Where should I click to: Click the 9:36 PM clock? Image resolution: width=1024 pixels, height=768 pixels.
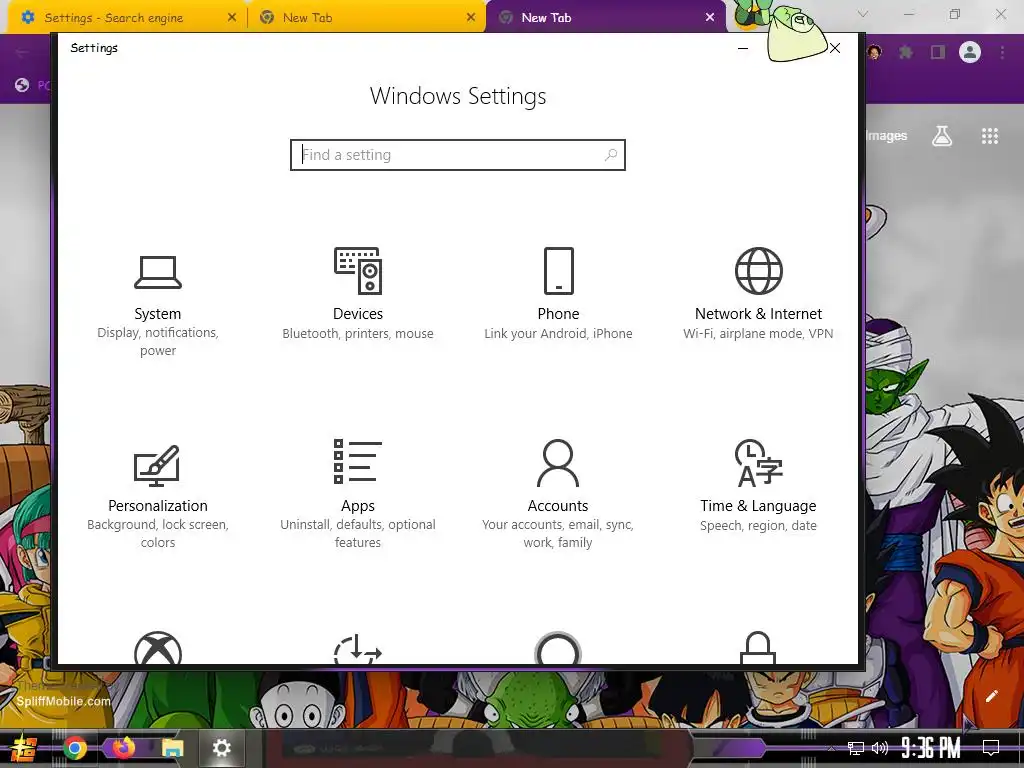931,748
